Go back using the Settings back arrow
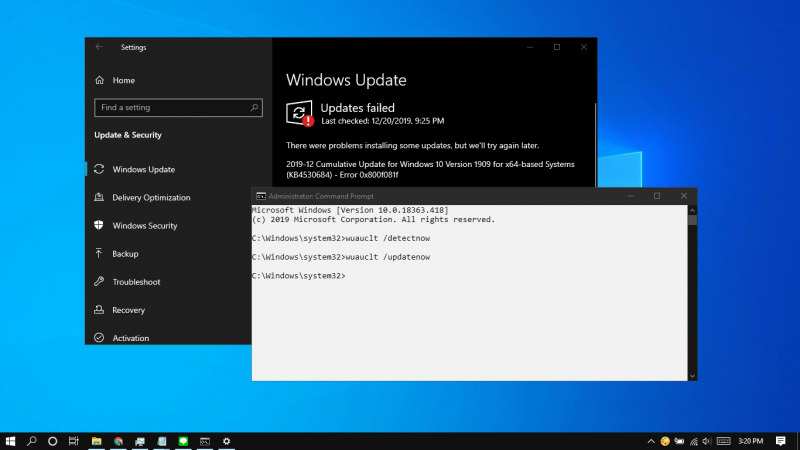Image resolution: width=800 pixels, height=450 pixels. pos(99,47)
